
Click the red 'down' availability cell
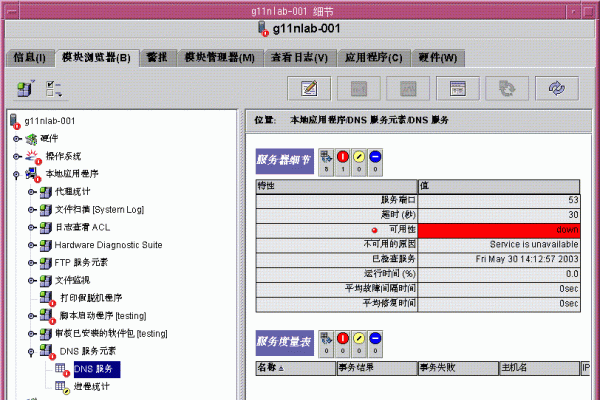[499, 230]
